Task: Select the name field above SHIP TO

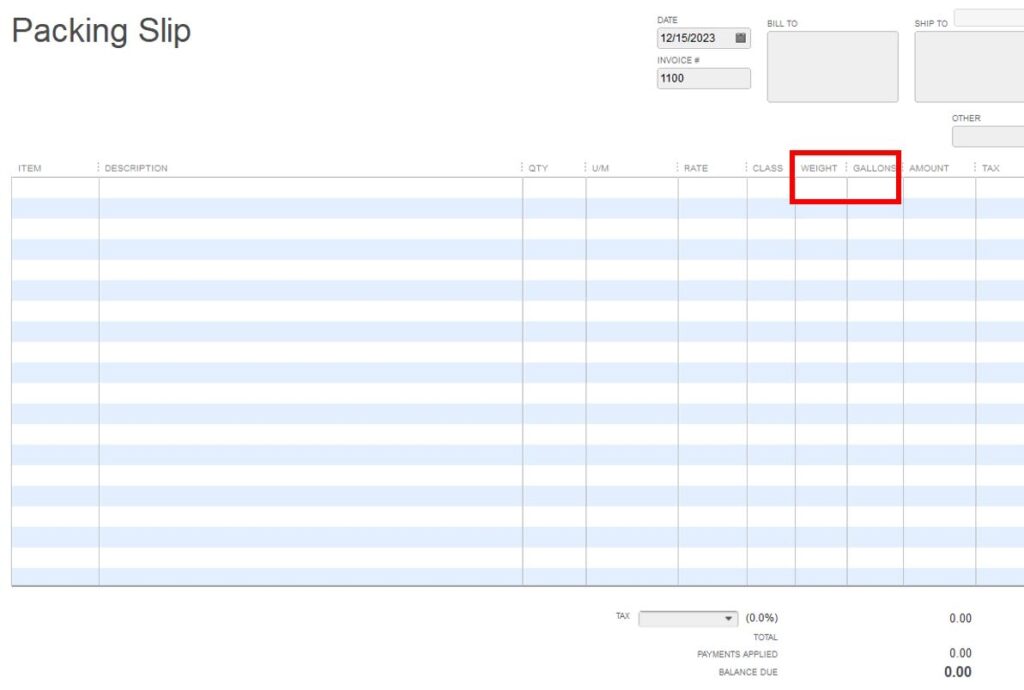Action: pos(990,17)
